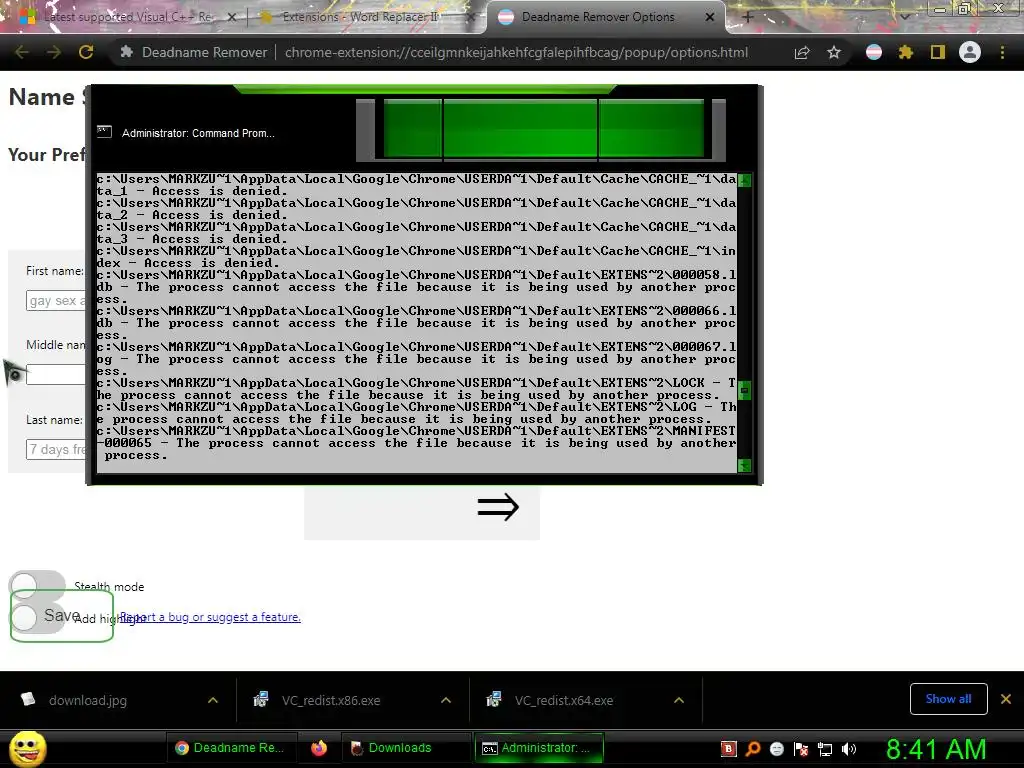Viewport: 1024px width, 768px height.
Task: Focus the First name input field
Action: [56, 300]
